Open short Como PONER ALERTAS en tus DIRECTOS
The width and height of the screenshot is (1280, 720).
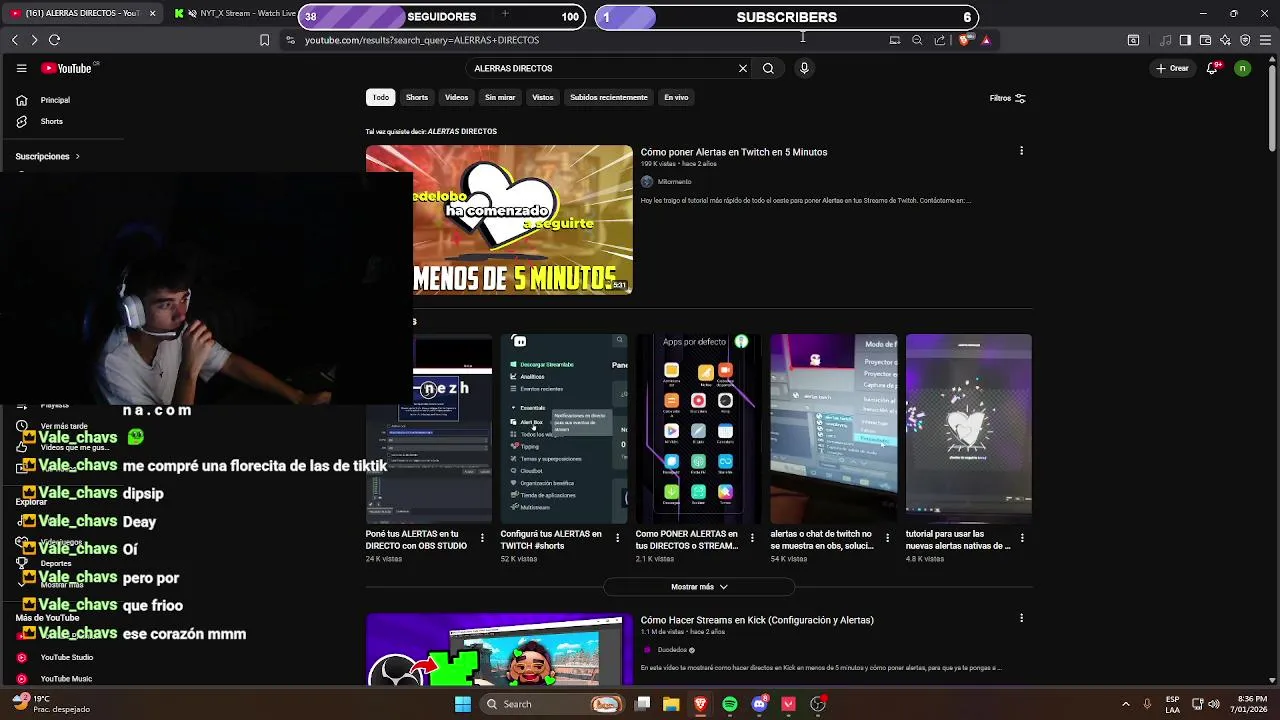[x=698, y=428]
